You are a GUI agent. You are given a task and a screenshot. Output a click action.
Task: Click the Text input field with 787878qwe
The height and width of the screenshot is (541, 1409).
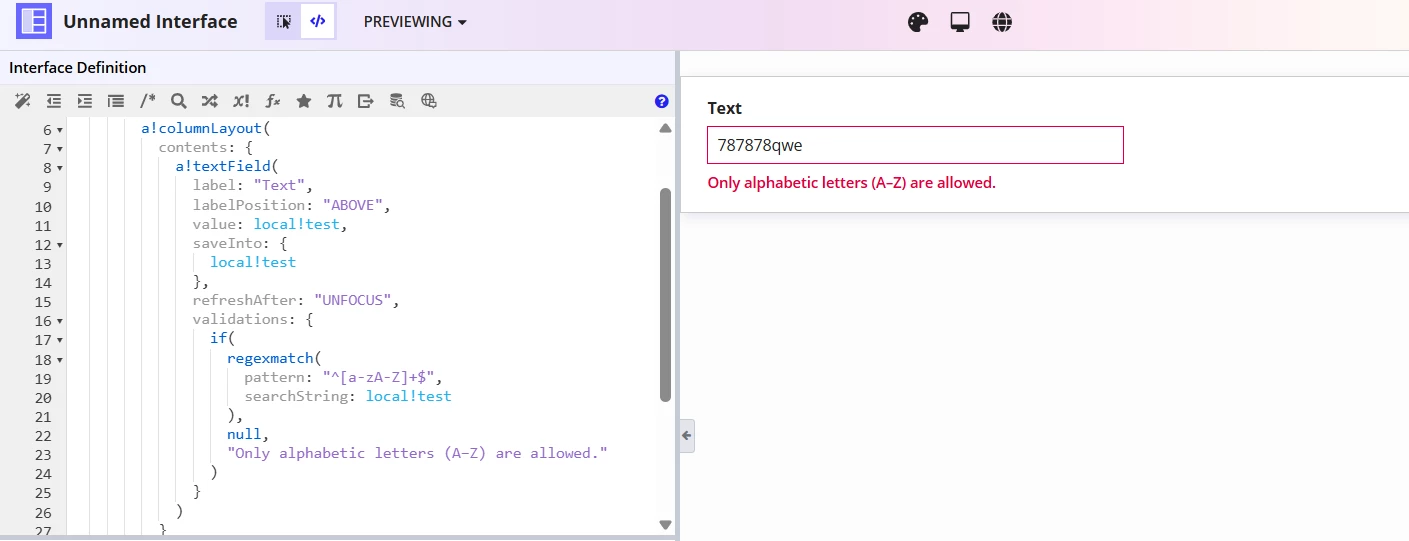pos(915,145)
